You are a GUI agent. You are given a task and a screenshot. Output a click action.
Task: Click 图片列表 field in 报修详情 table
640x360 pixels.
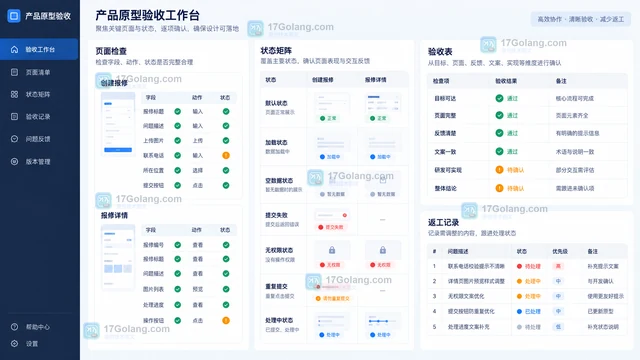[153, 289]
